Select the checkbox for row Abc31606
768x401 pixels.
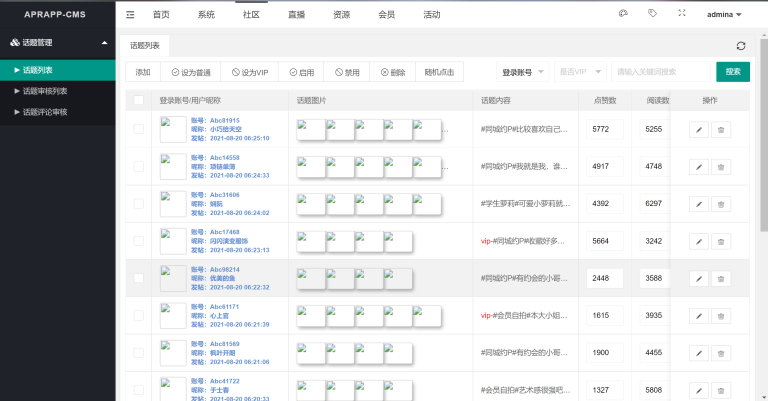139,204
